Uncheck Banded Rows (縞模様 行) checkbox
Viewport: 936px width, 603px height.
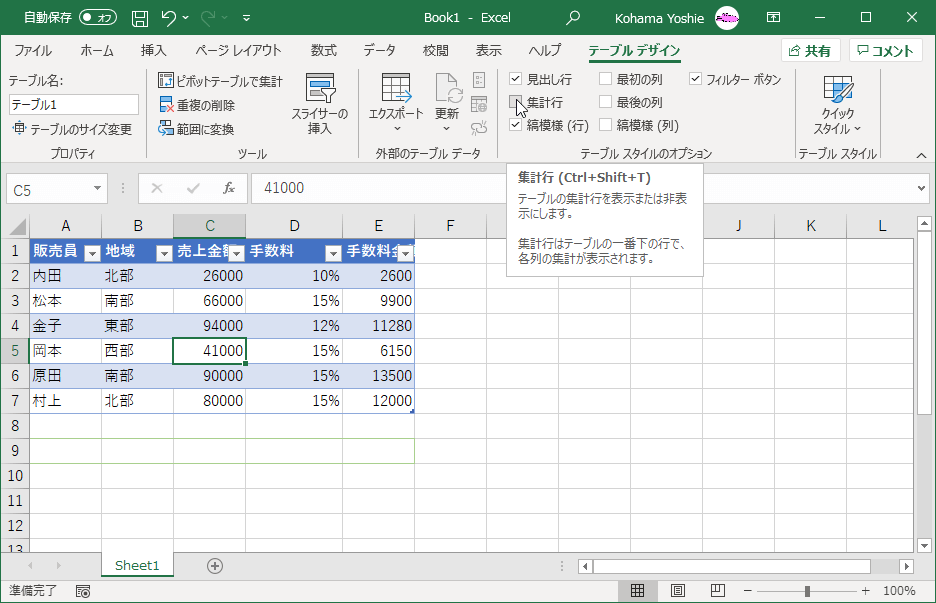click(516, 125)
